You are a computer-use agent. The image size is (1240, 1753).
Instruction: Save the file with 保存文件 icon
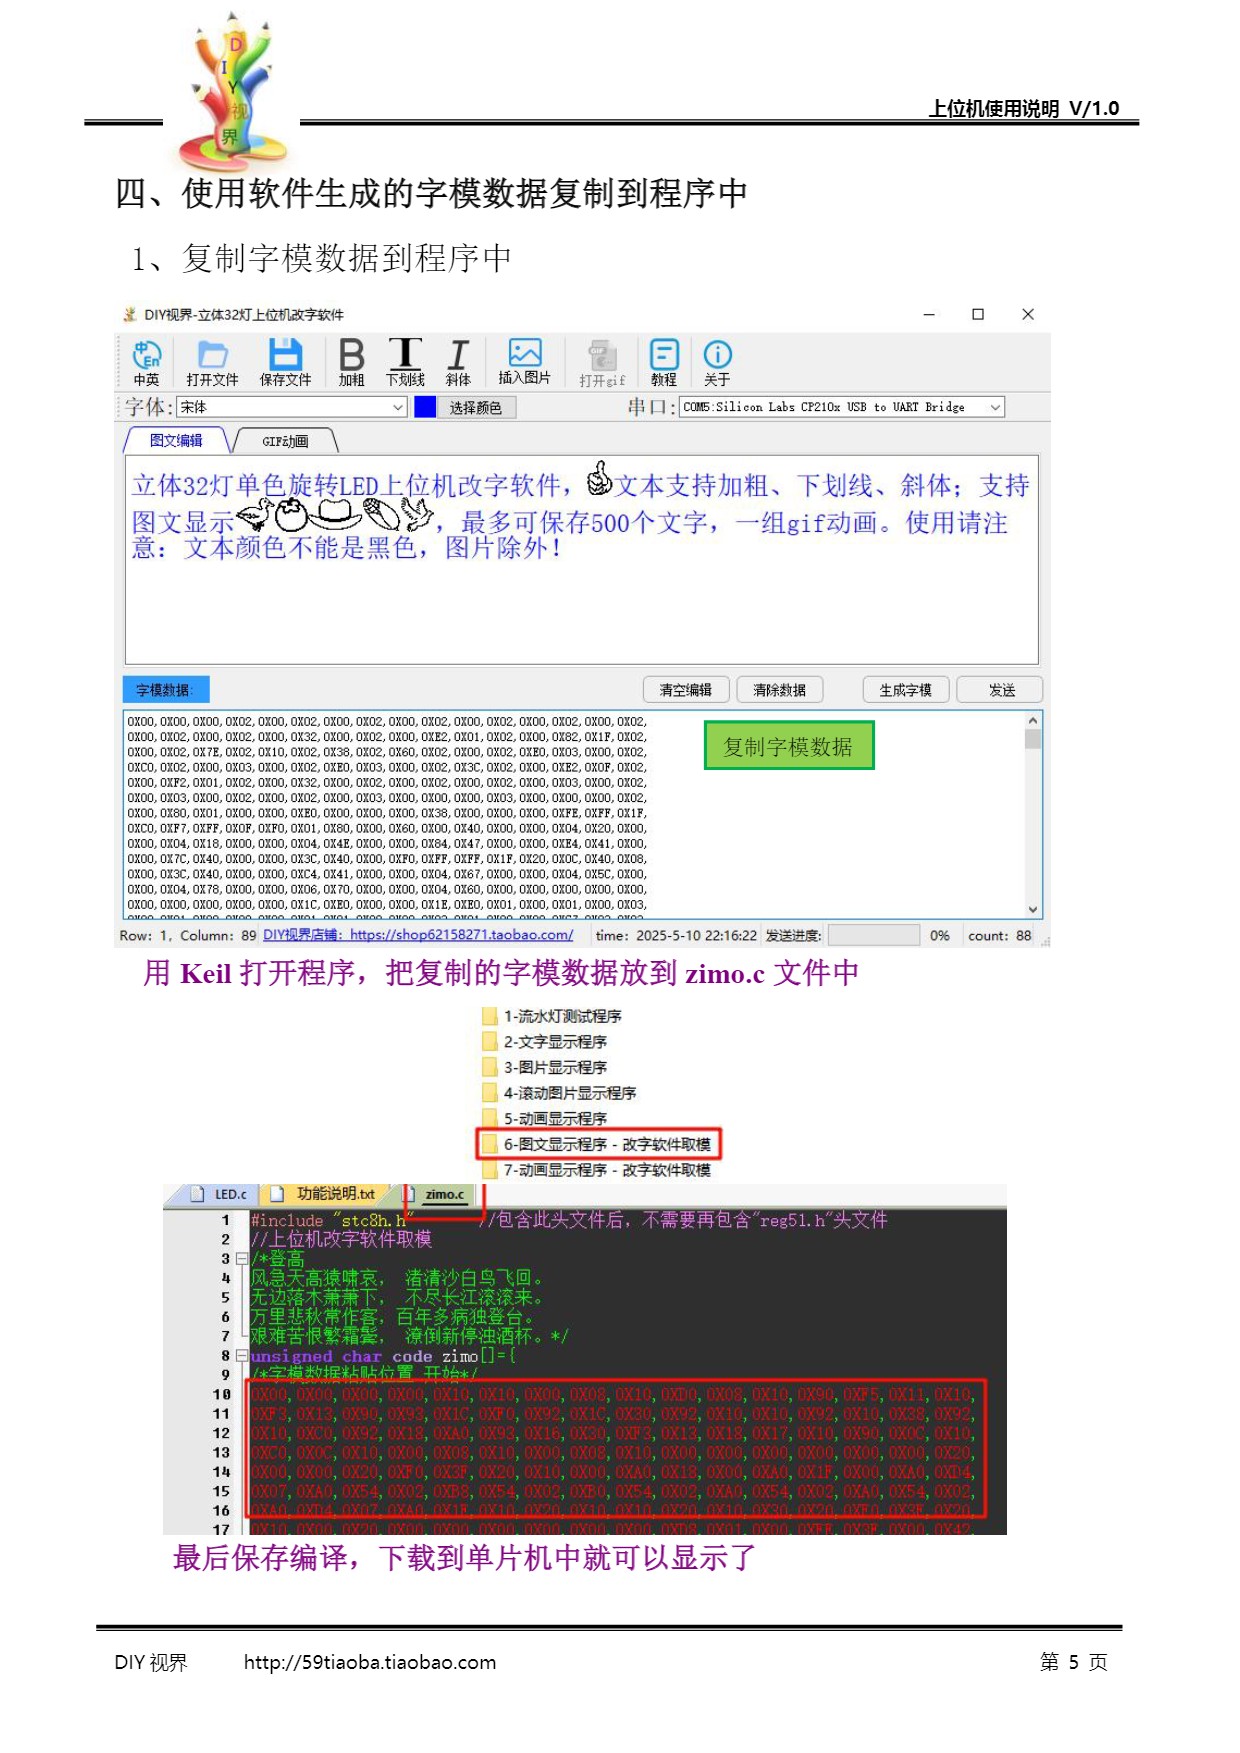285,362
